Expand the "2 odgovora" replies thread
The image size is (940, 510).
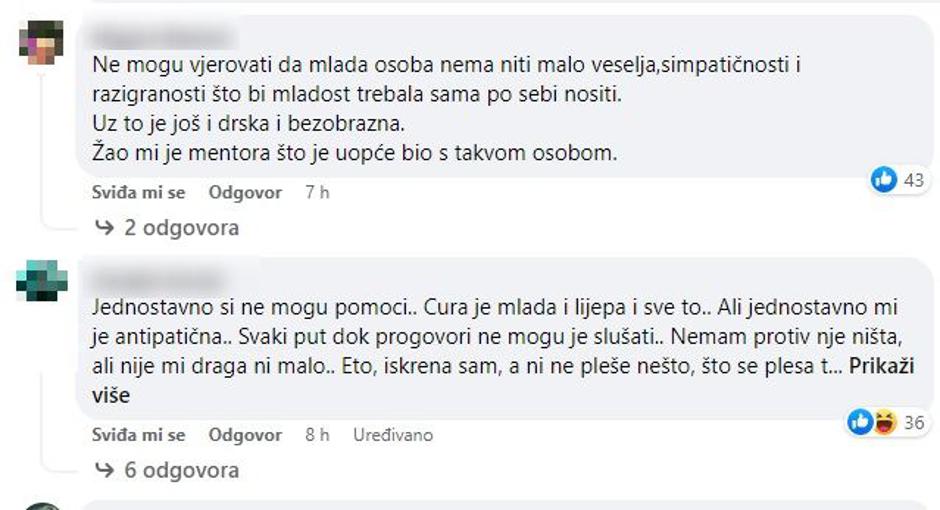click(180, 228)
